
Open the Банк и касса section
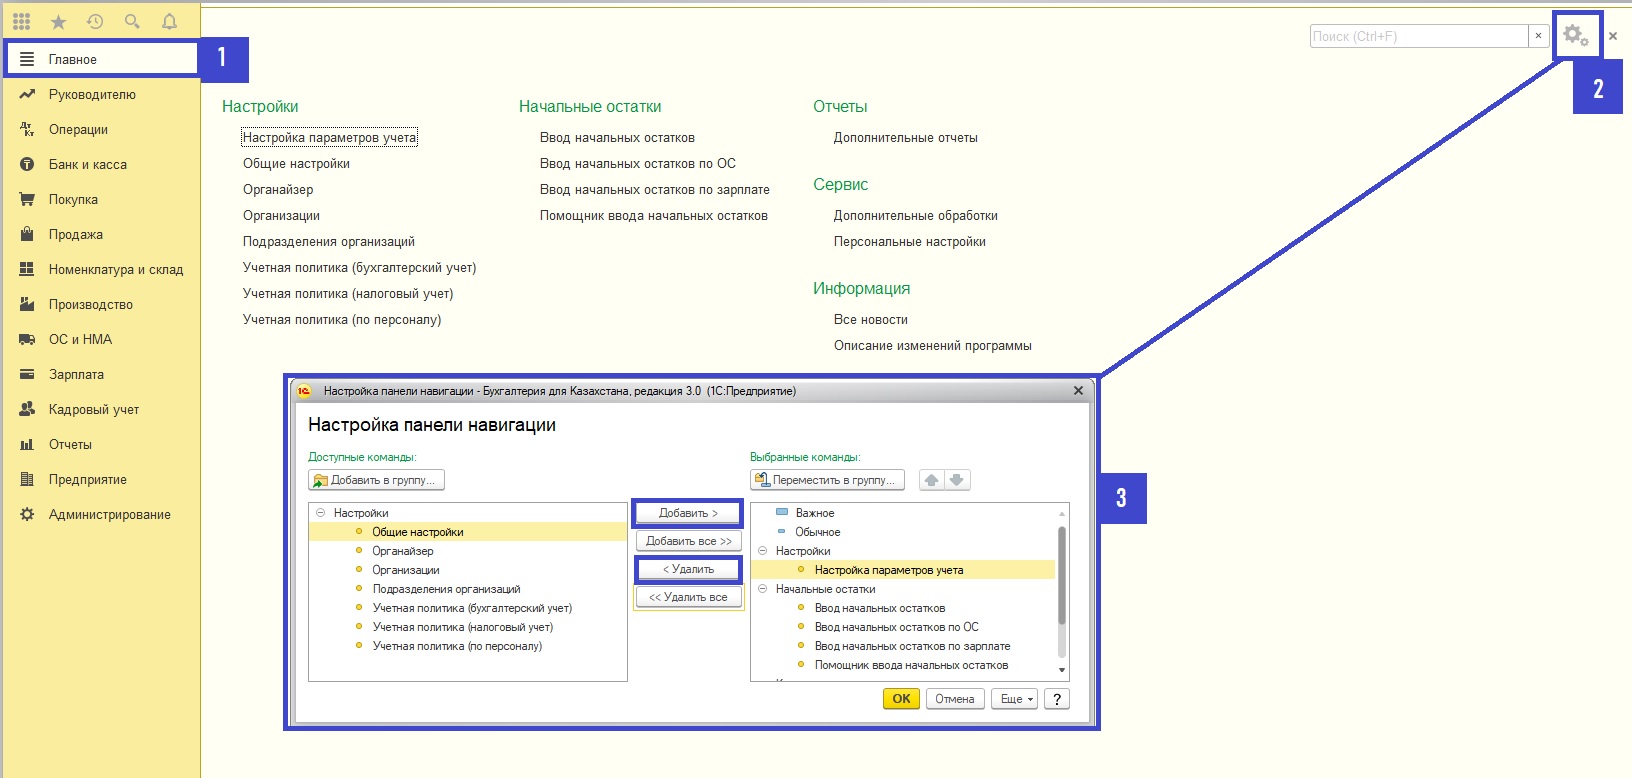101,164
